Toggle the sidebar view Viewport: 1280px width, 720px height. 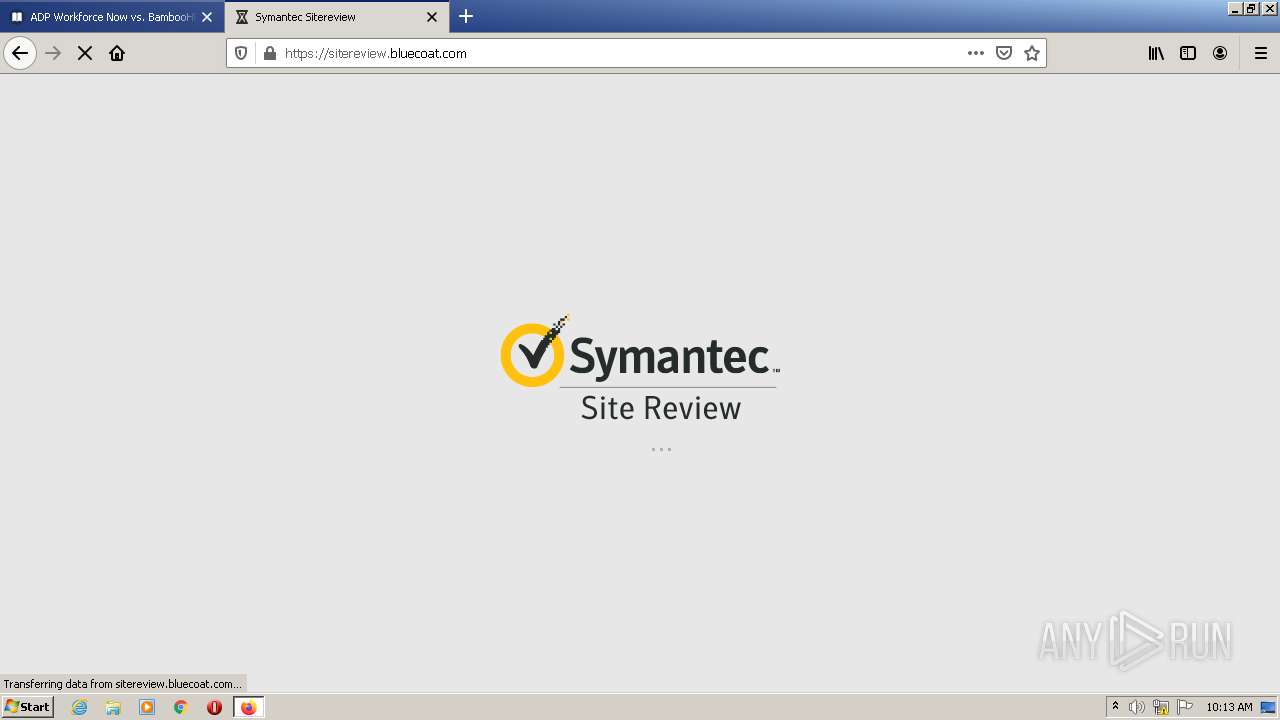point(1188,53)
